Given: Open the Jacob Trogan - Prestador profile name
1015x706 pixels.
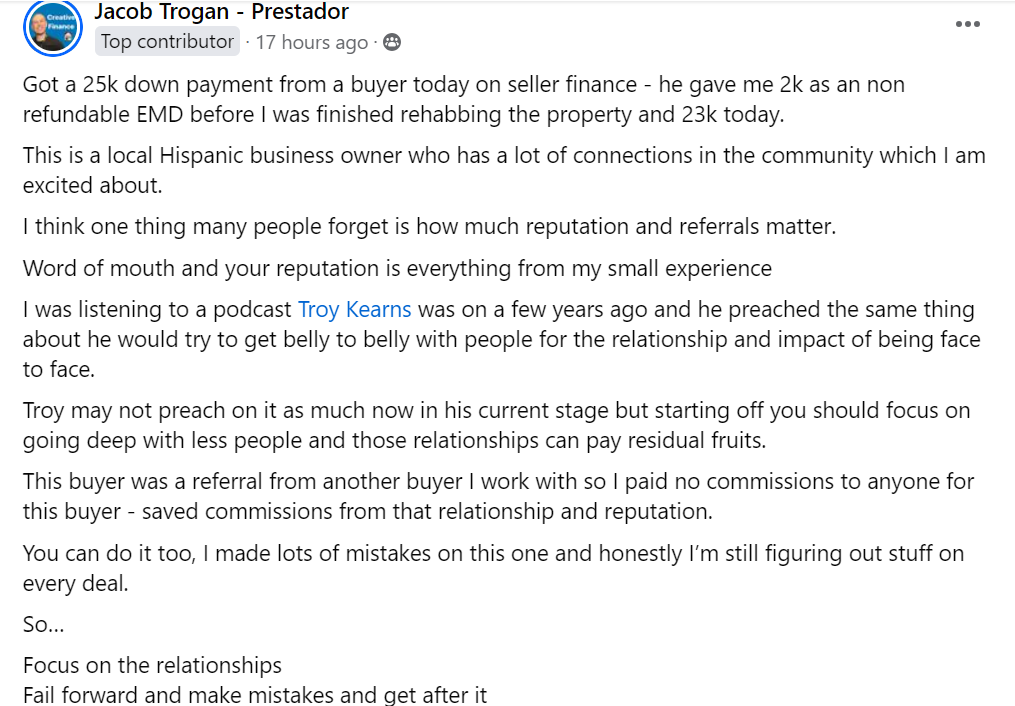Looking at the screenshot, I should pyautogui.click(x=221, y=11).
